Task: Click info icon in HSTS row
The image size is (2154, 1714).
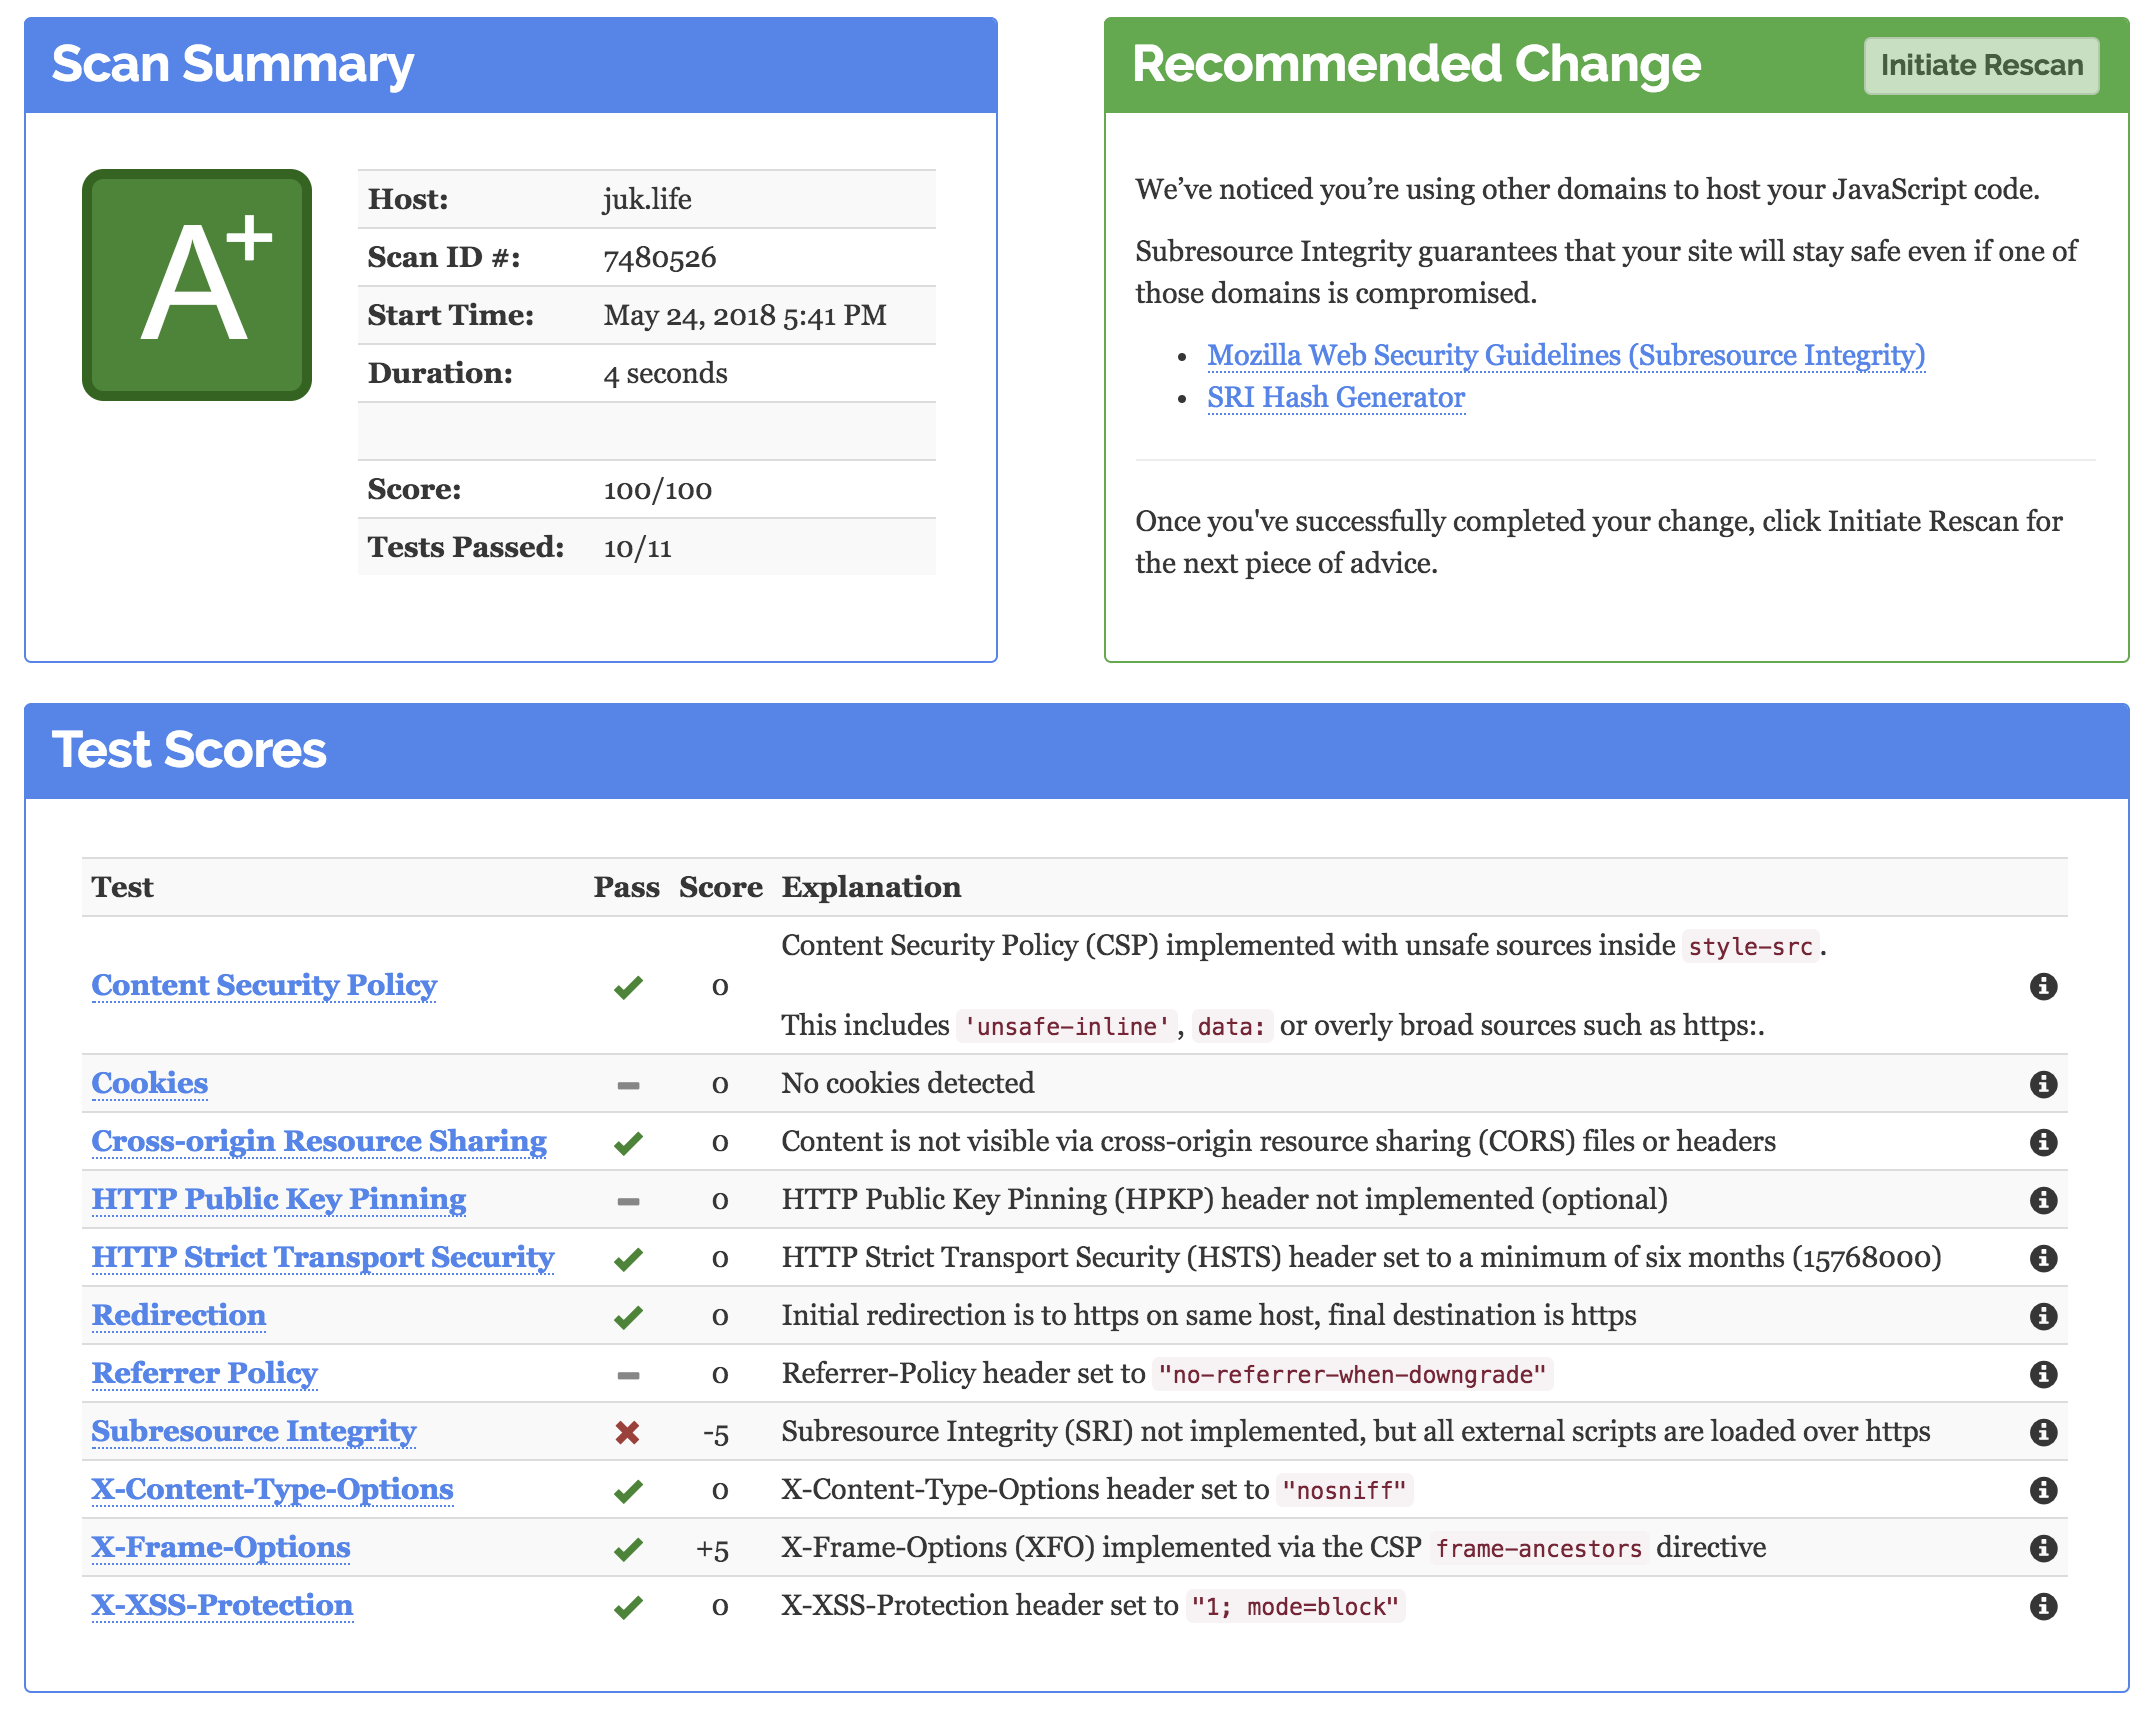Action: coord(2043,1258)
